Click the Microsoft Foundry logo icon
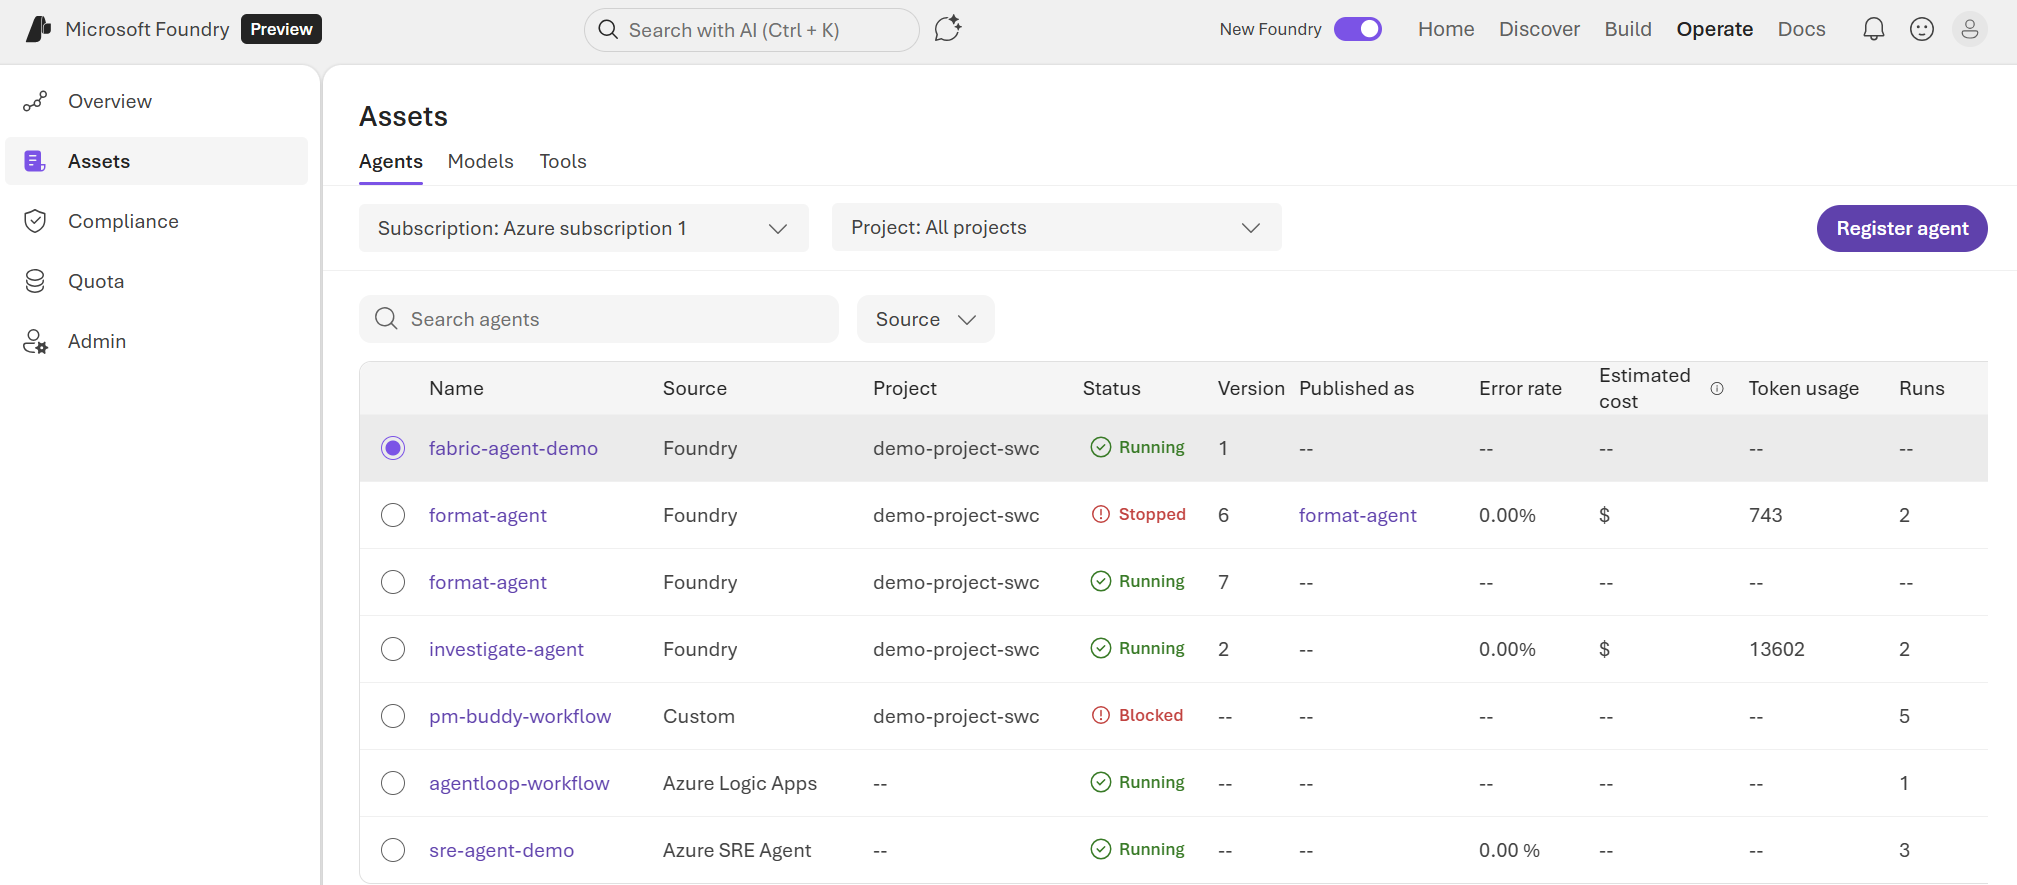Image resolution: width=2017 pixels, height=885 pixels. click(38, 29)
